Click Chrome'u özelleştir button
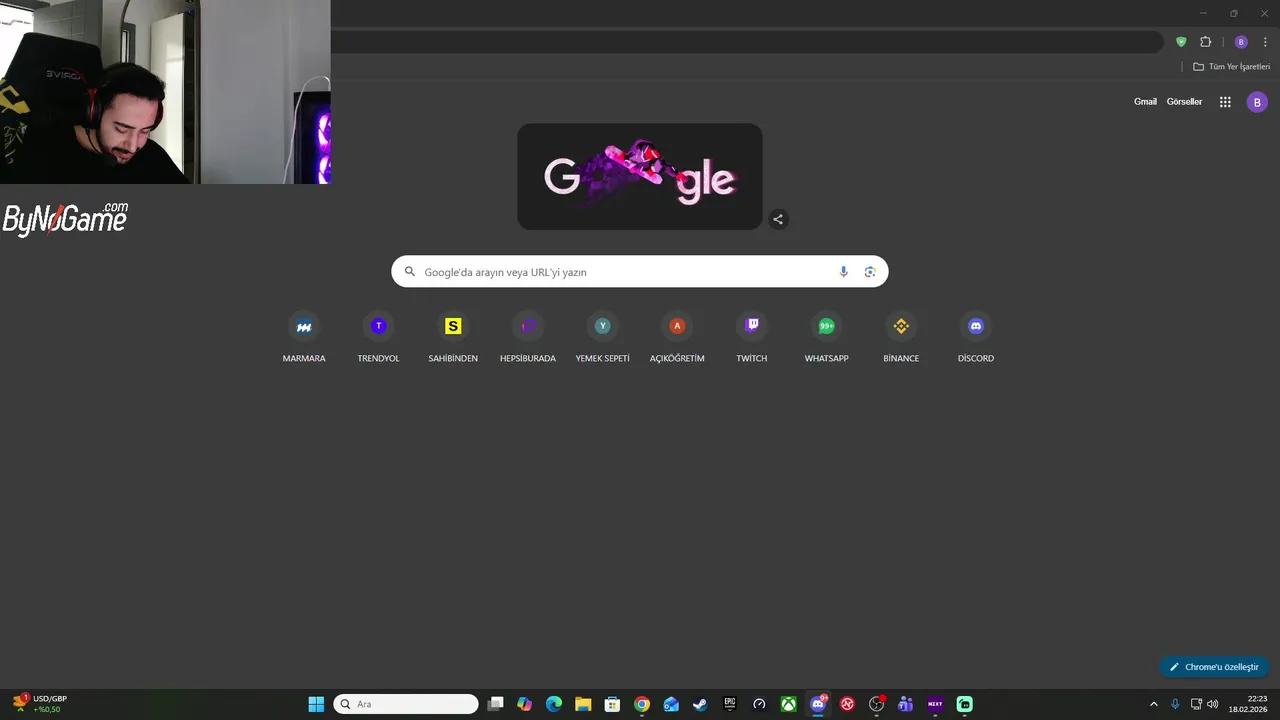This screenshot has width=1280, height=720. point(1214,667)
